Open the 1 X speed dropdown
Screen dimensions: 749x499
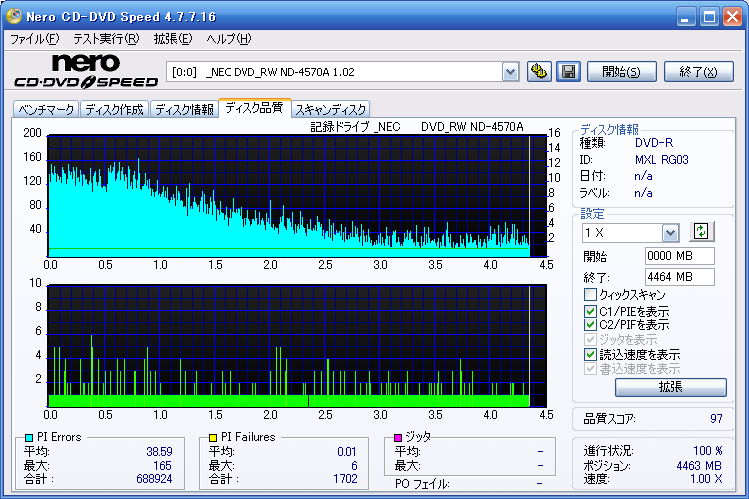pos(670,233)
